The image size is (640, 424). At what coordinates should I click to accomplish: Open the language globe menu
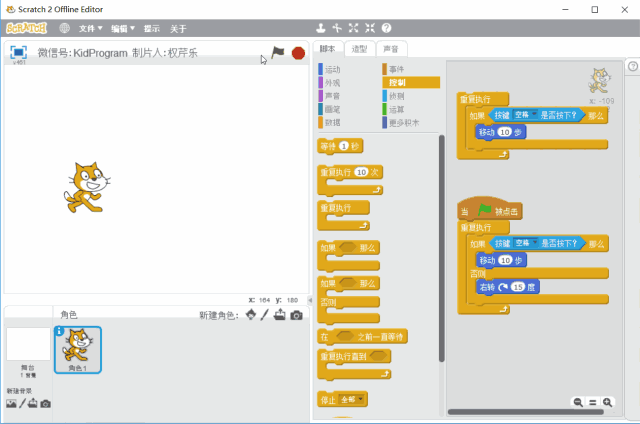coord(65,28)
